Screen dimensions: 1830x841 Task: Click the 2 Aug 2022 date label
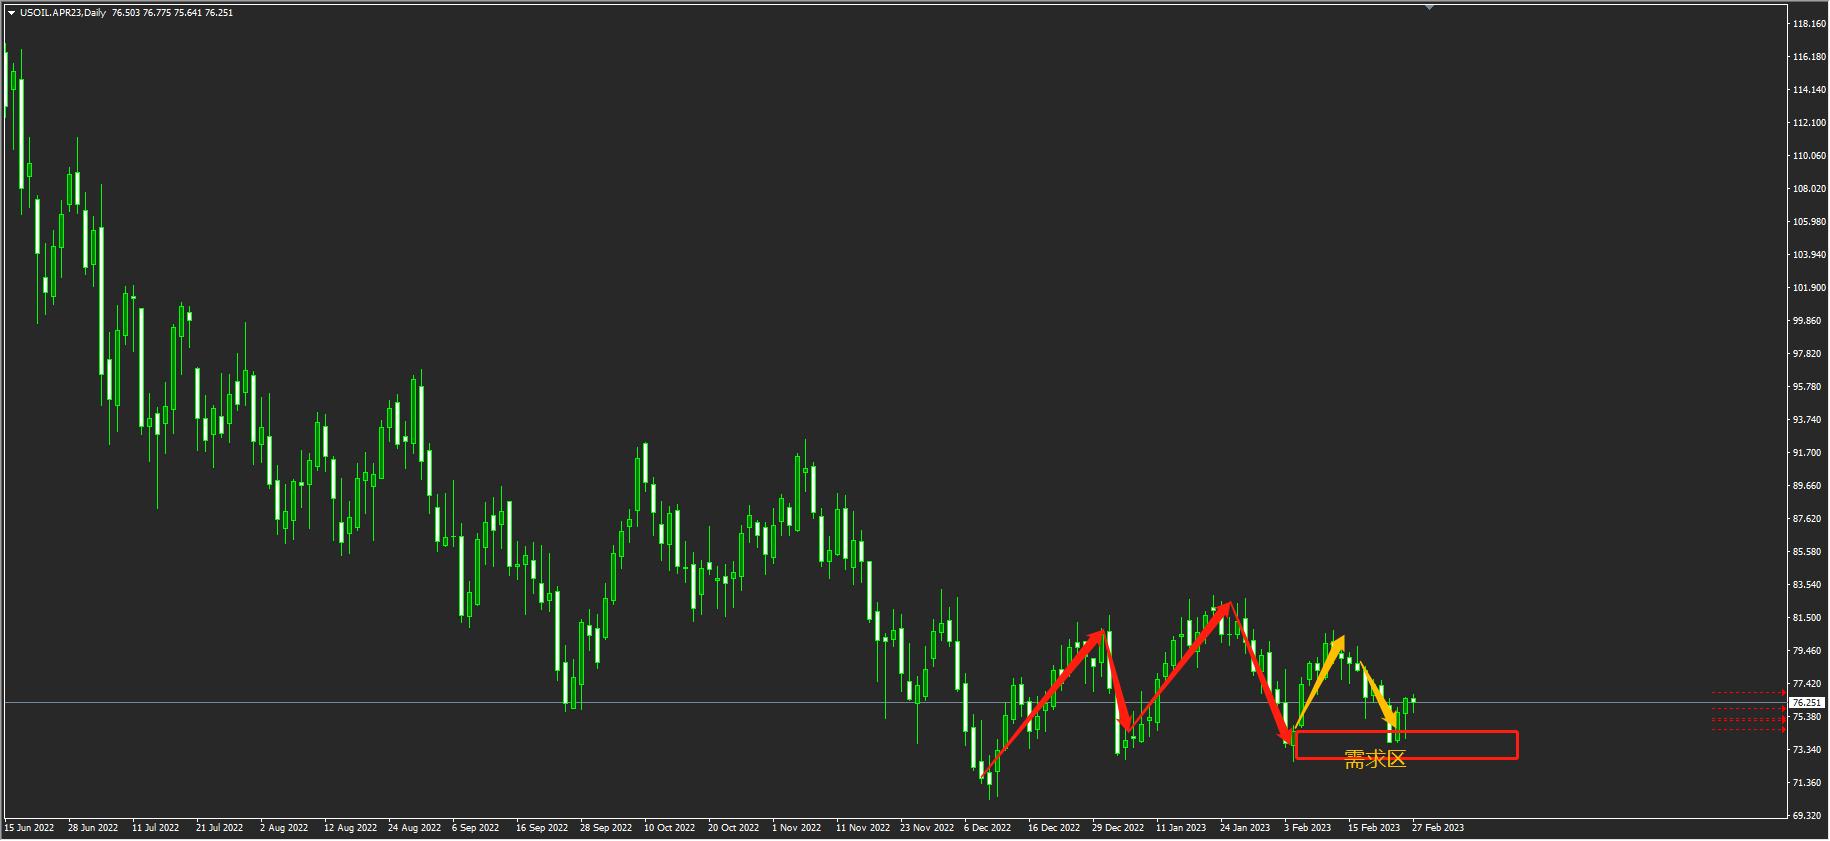(285, 828)
